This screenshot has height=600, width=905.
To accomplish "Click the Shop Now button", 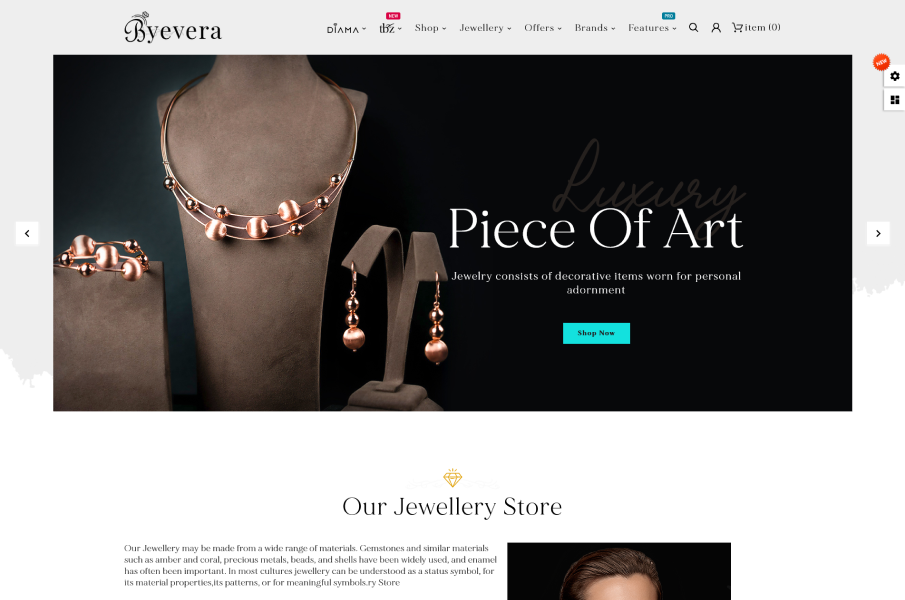I will (596, 333).
